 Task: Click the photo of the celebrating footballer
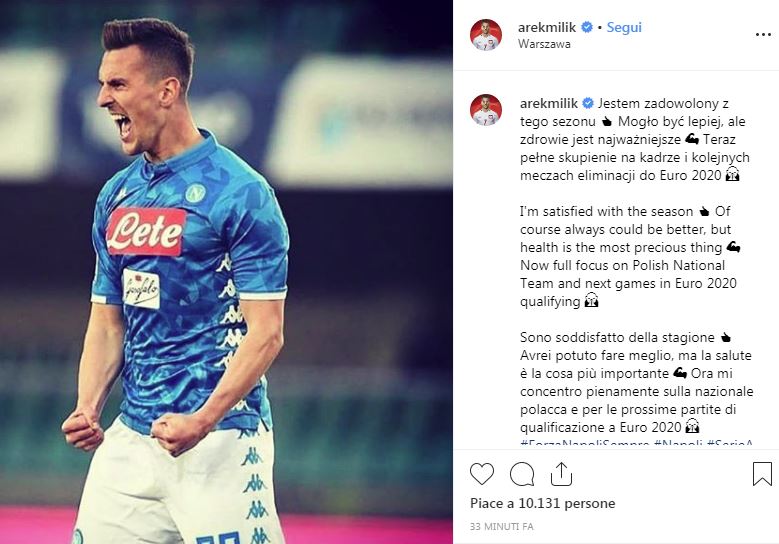tap(226, 272)
